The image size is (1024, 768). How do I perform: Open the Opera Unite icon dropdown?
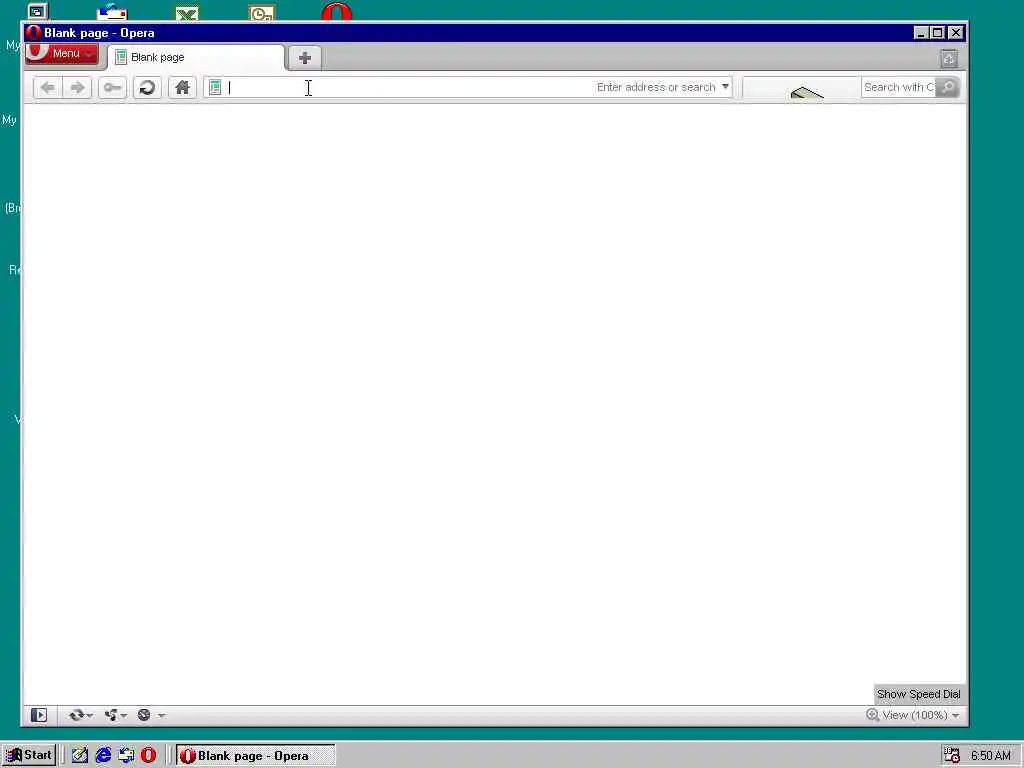115,715
